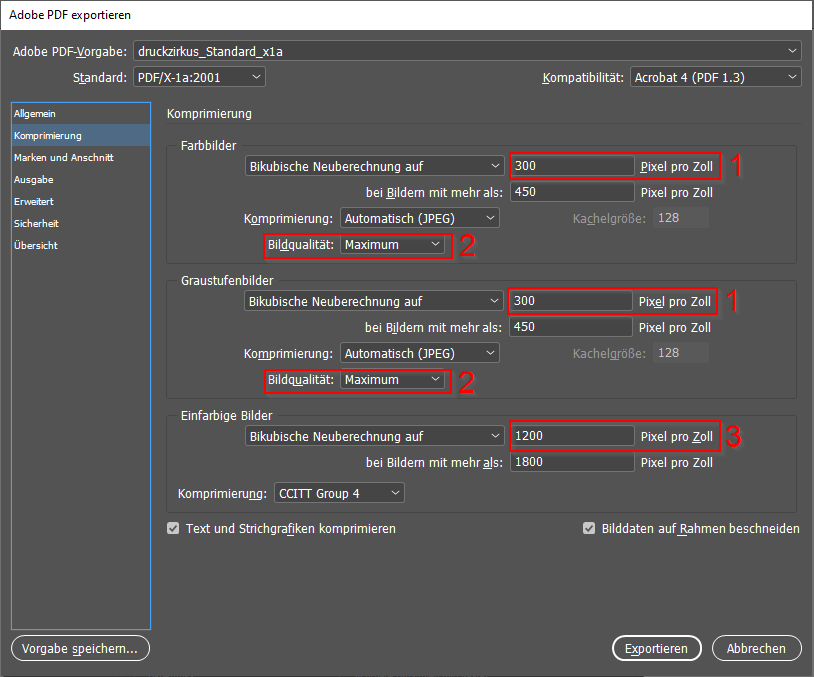Click the Exportieren button

(656, 649)
